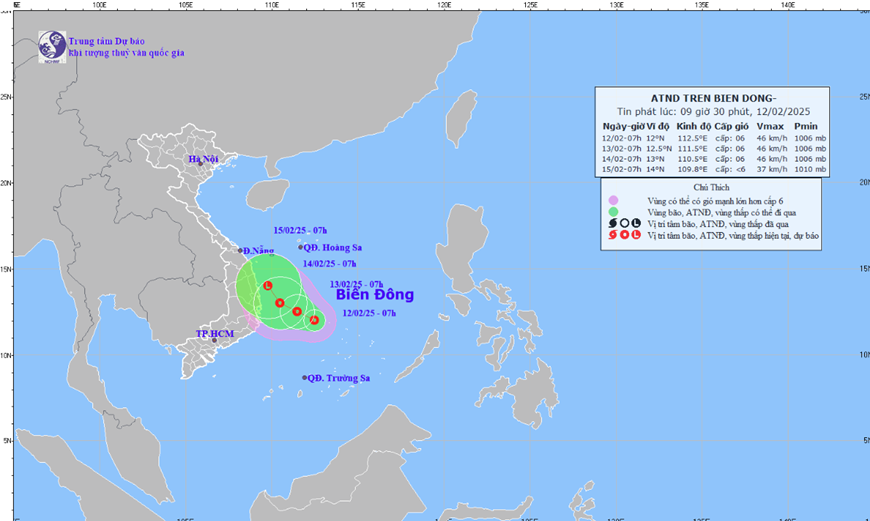Click the Đ.Nẵng city marker
Screen dimensions: 870x521
point(240,251)
